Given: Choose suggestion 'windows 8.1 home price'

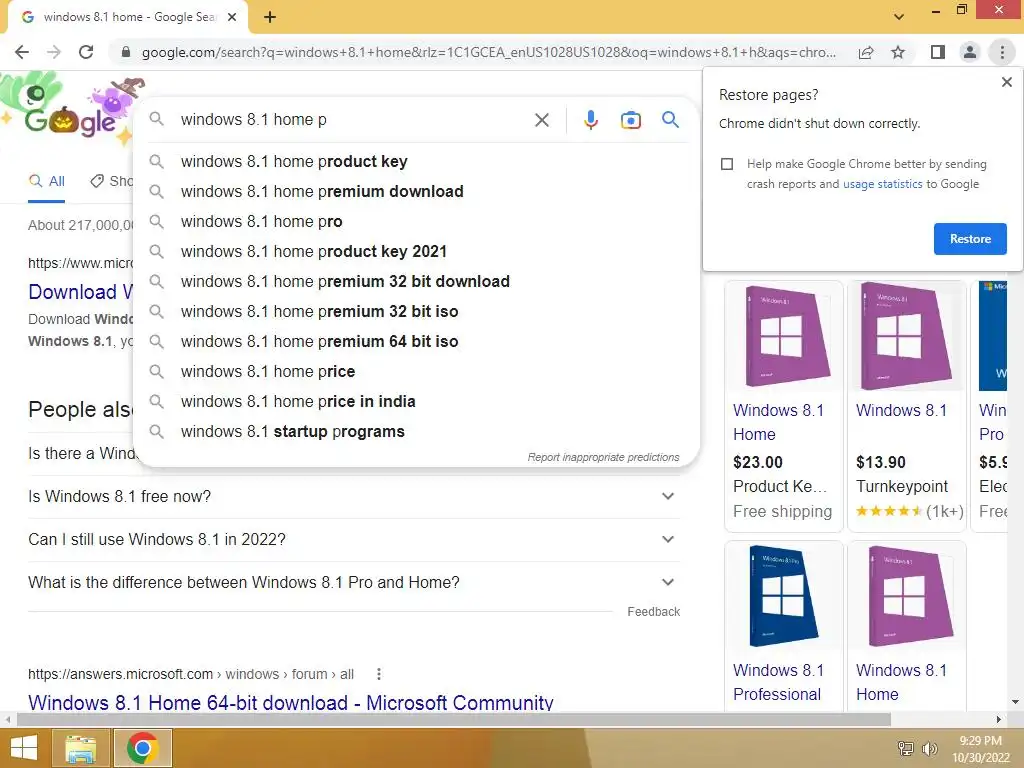Looking at the screenshot, I should pos(417,372).
